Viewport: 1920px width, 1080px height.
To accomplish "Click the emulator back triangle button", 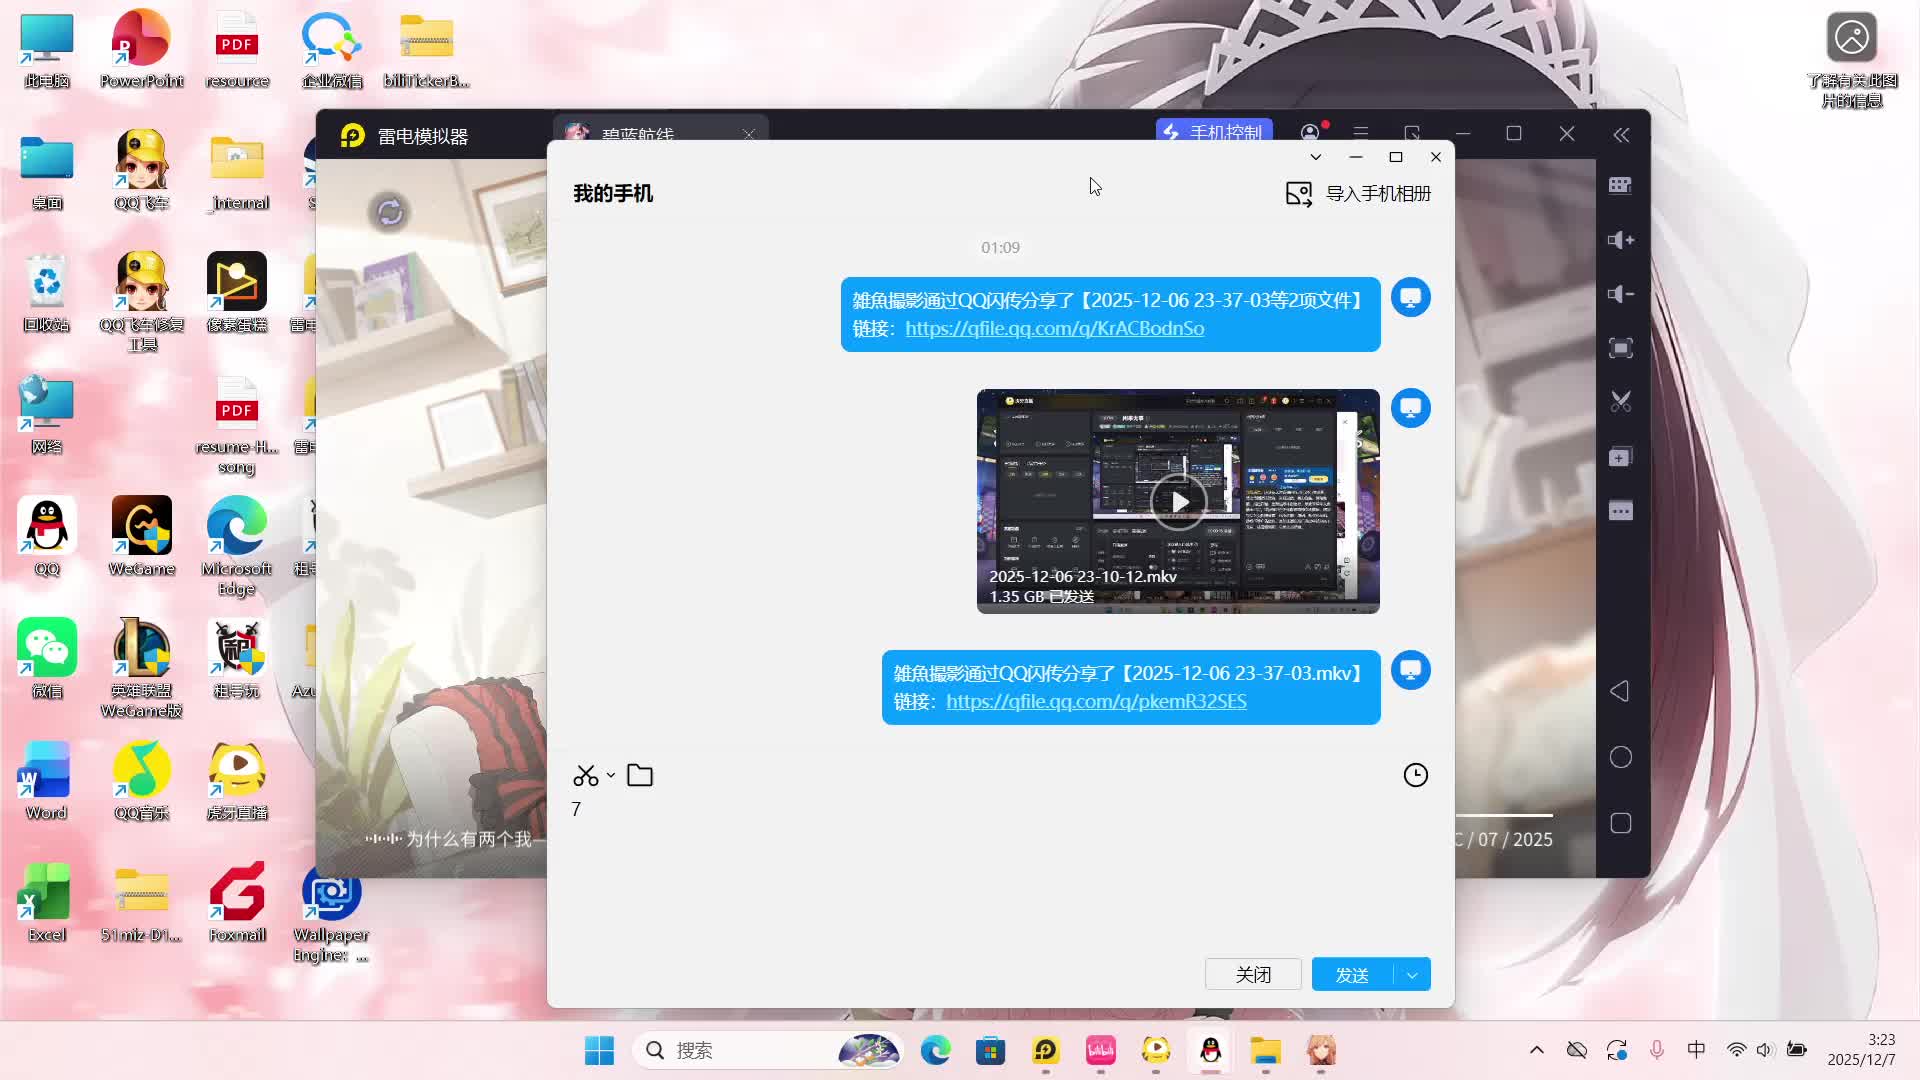I will (x=1620, y=691).
